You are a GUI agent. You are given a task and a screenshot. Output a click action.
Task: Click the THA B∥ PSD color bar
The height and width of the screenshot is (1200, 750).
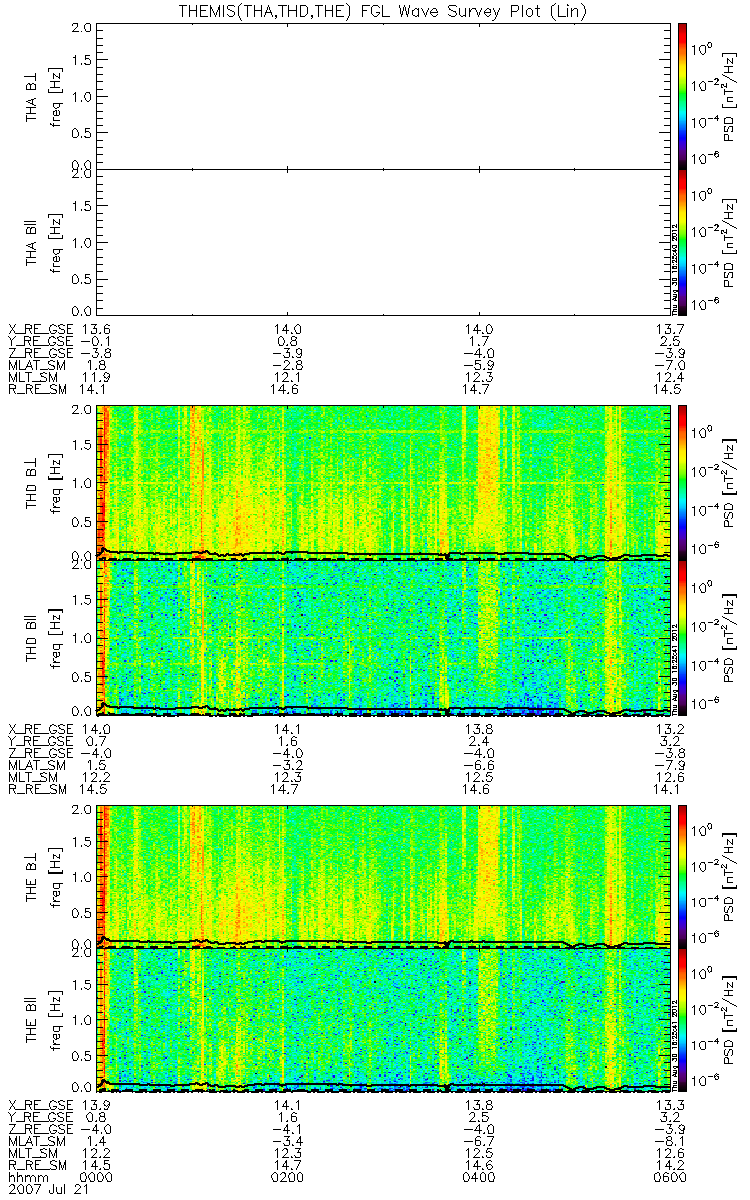click(x=682, y=241)
